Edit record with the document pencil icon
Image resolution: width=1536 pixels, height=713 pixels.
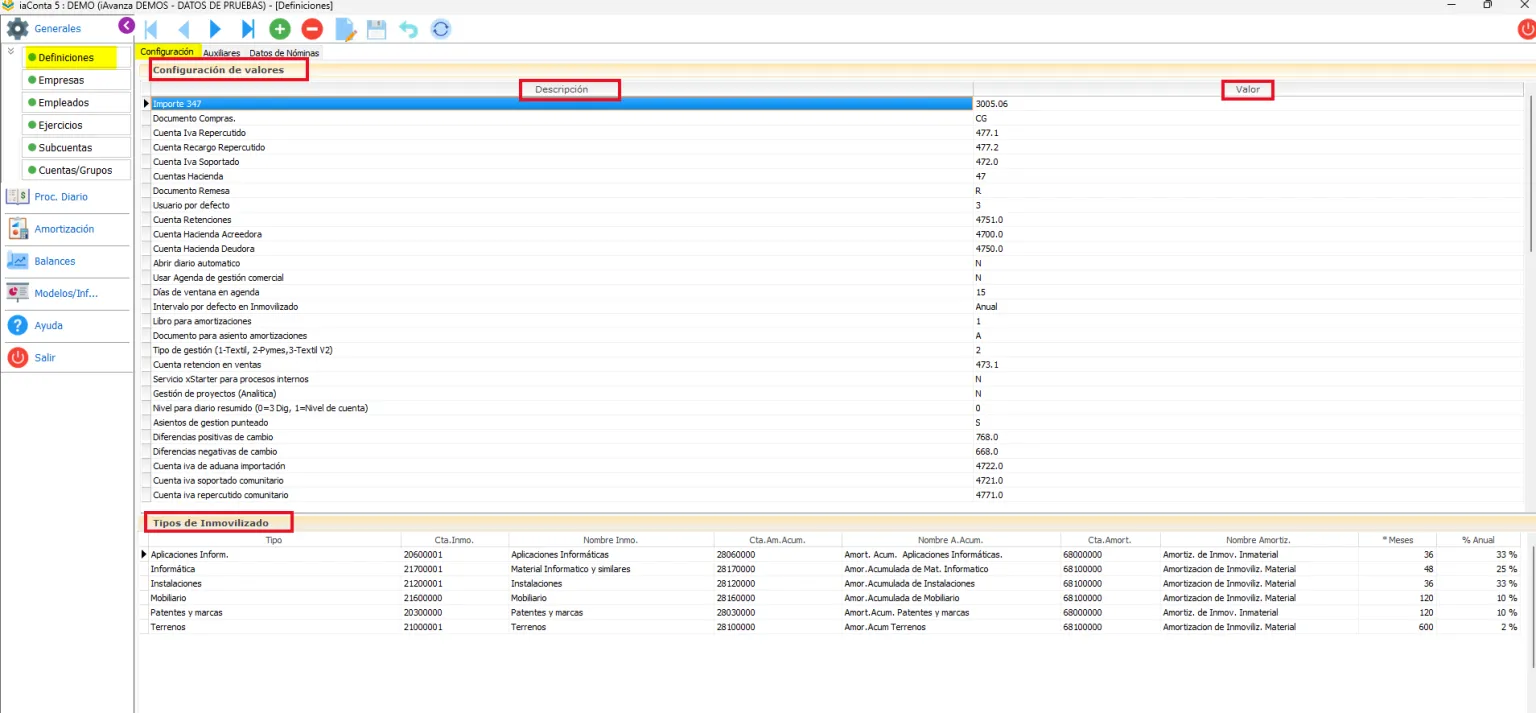[x=345, y=30]
